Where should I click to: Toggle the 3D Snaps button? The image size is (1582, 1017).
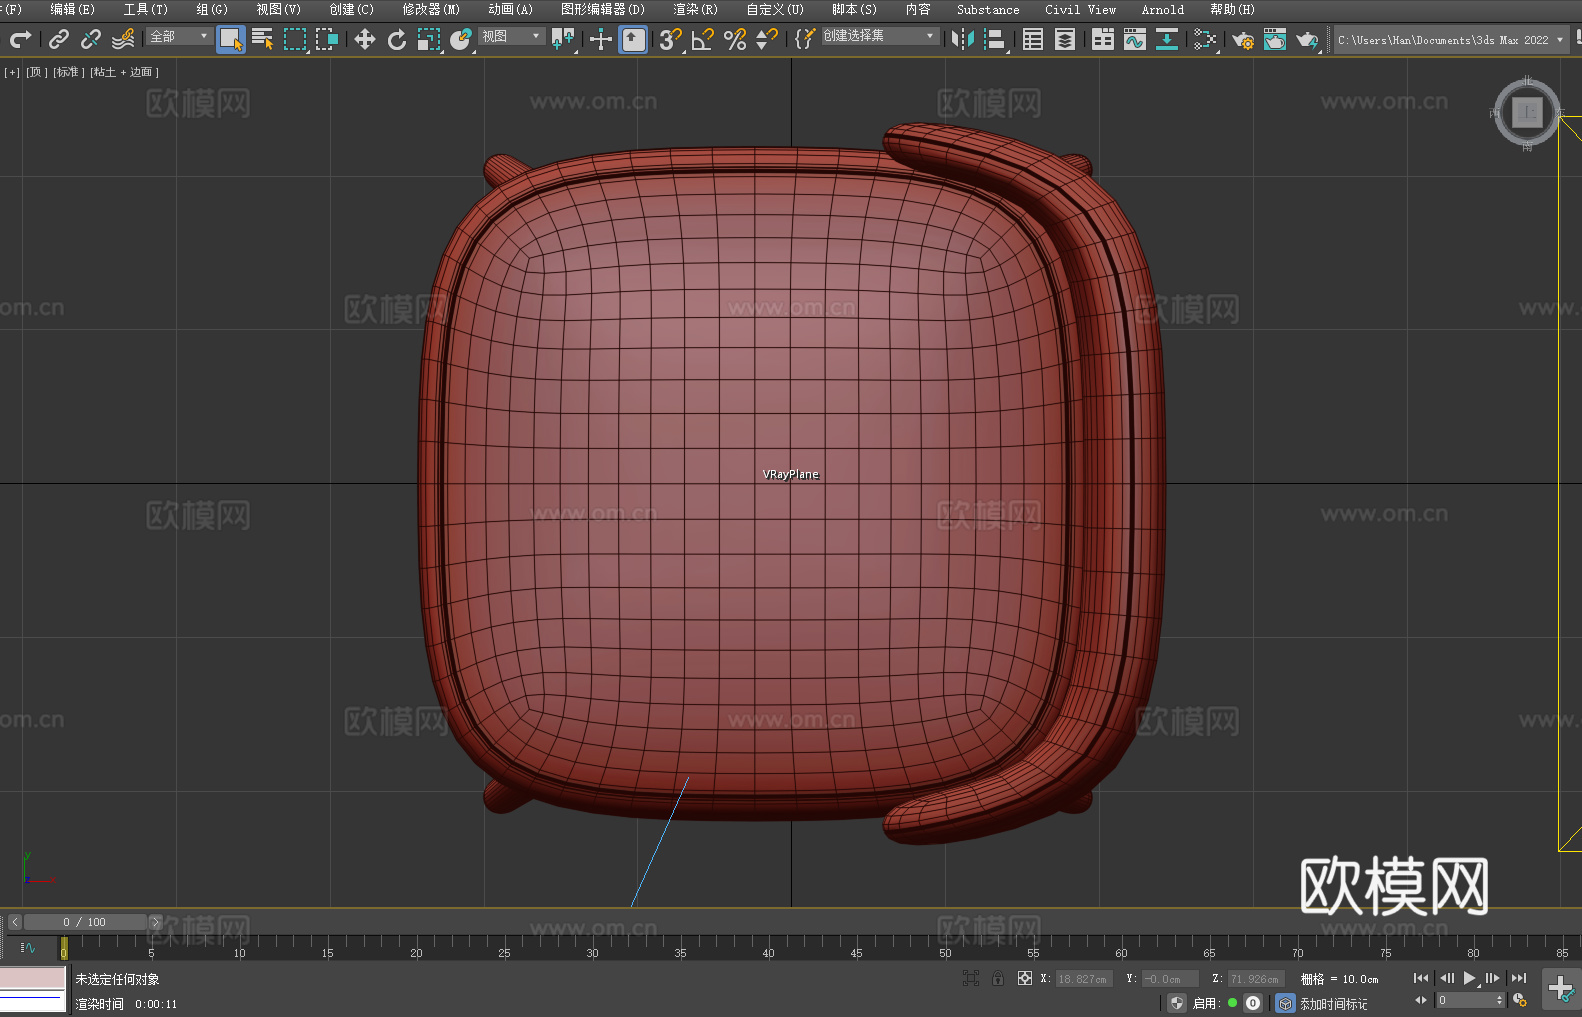point(671,39)
